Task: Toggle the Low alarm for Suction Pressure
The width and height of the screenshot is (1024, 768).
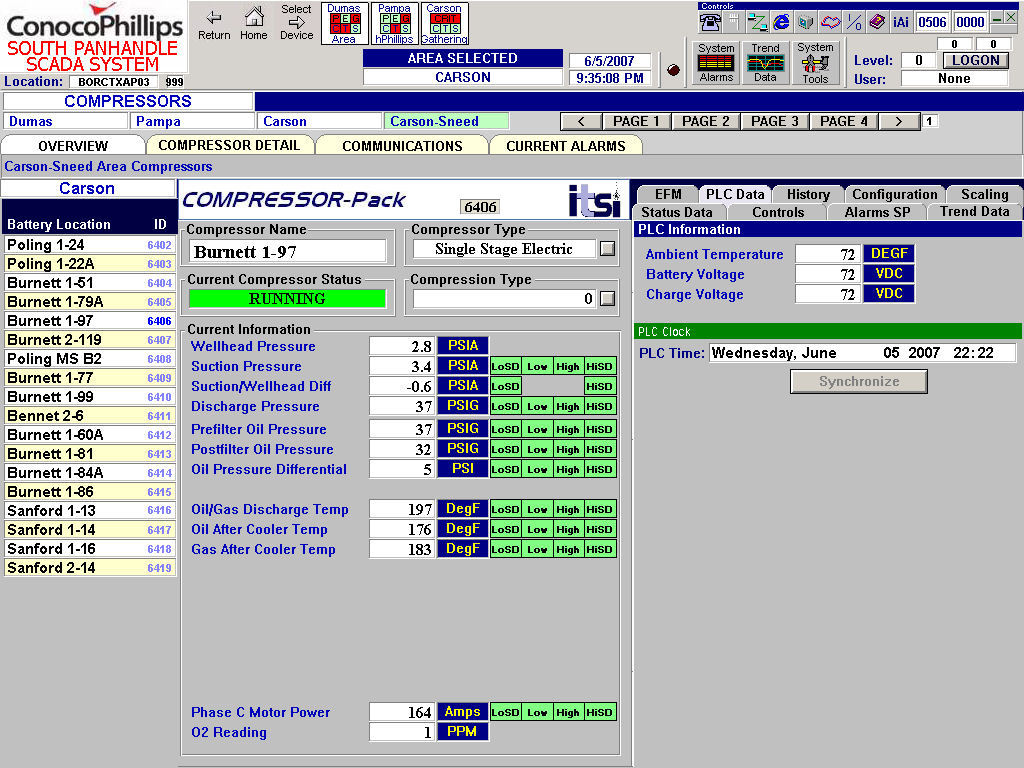Action: (537, 366)
